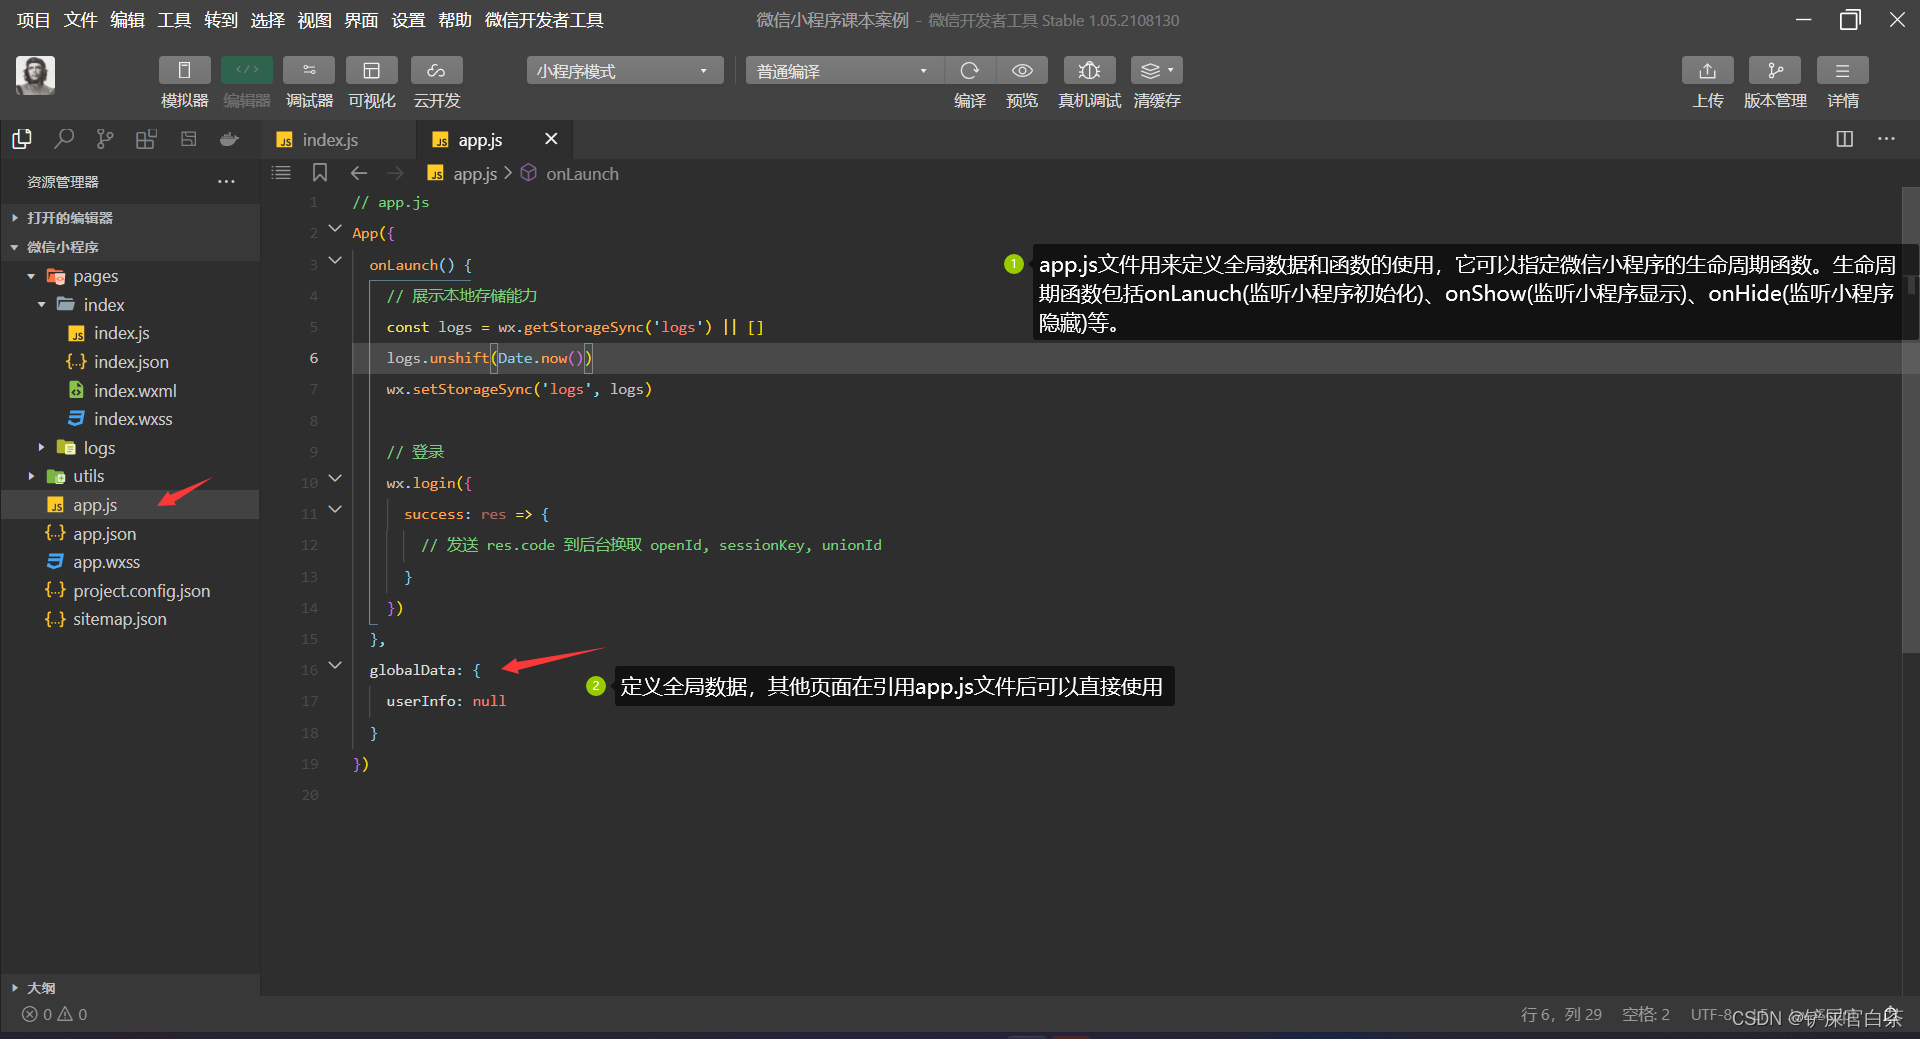Open app.json in the file tree
The image size is (1920, 1039).
point(130,534)
